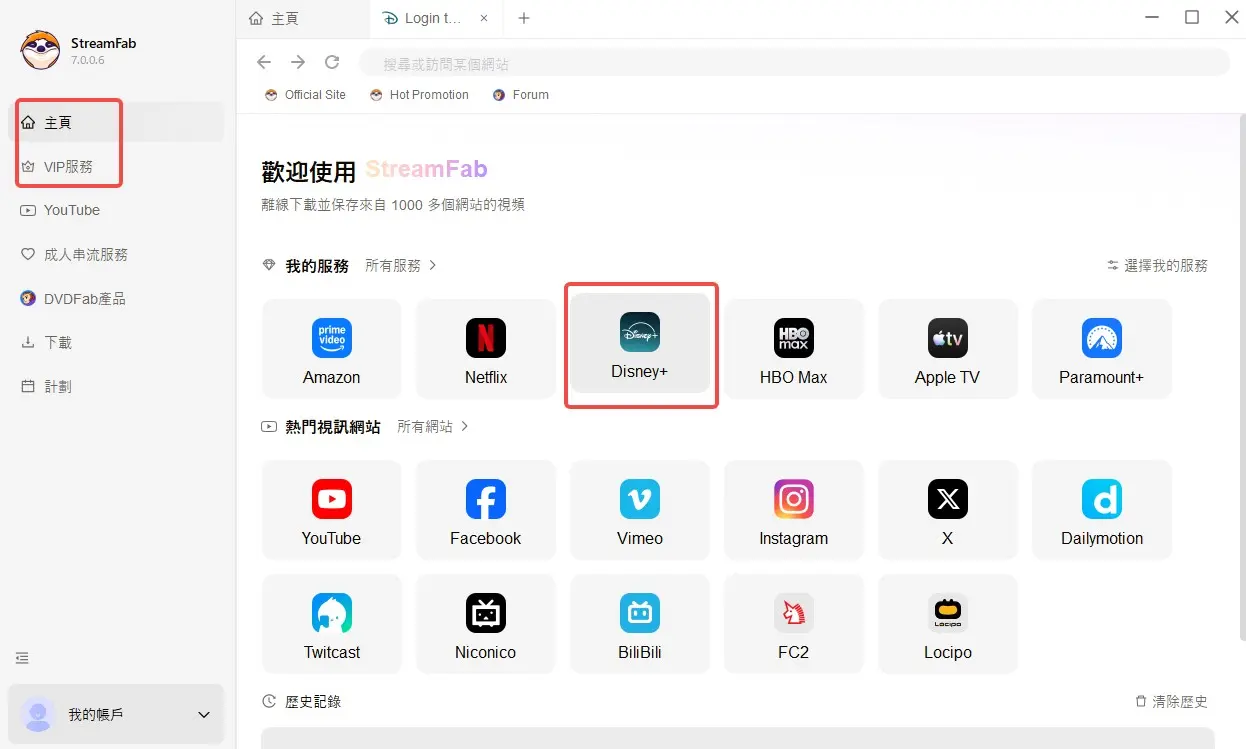The image size is (1246, 749).
Task: Click the browser forward arrow
Action: click(298, 62)
